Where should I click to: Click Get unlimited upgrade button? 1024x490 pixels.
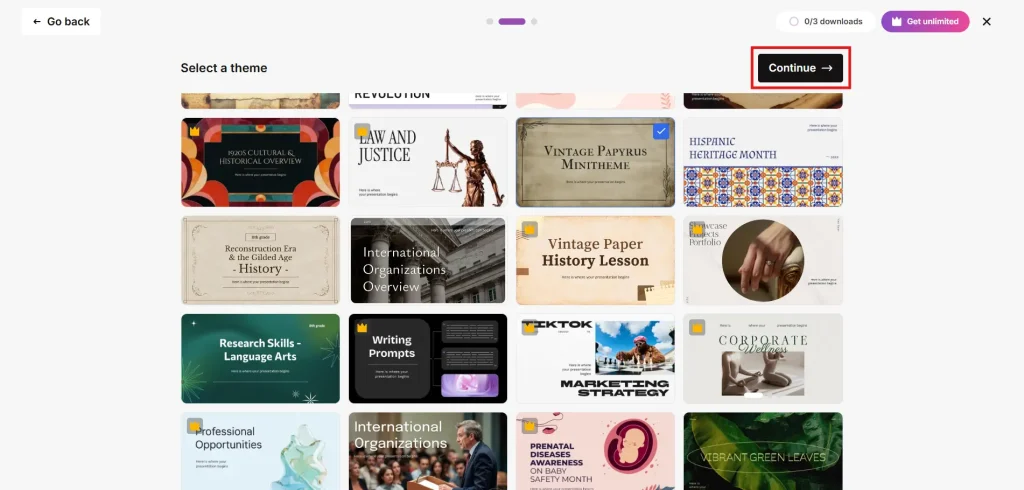(x=925, y=22)
